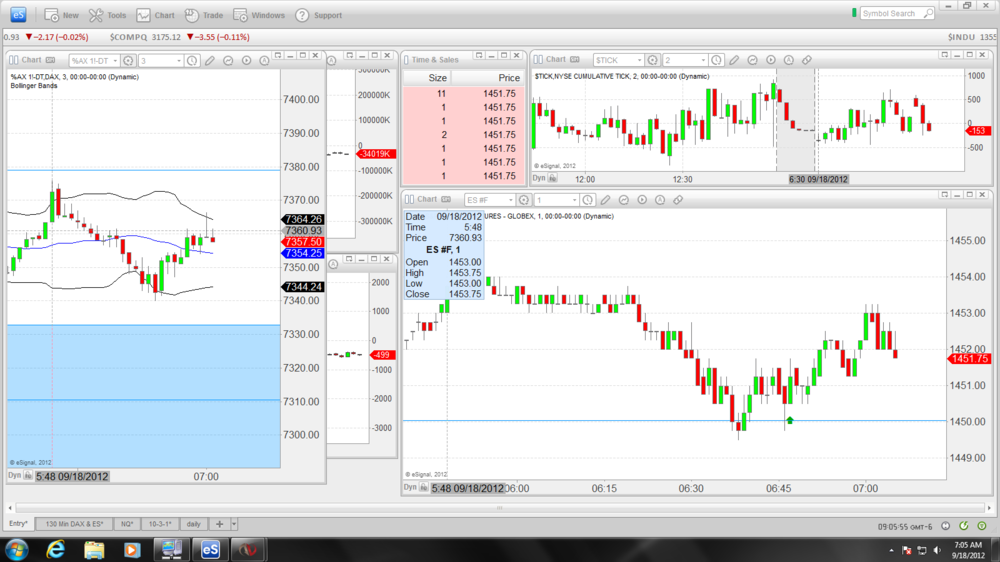This screenshot has height=562, width=1000.
Task: Click the play replay icon in DAX chart
Action: pos(246,61)
